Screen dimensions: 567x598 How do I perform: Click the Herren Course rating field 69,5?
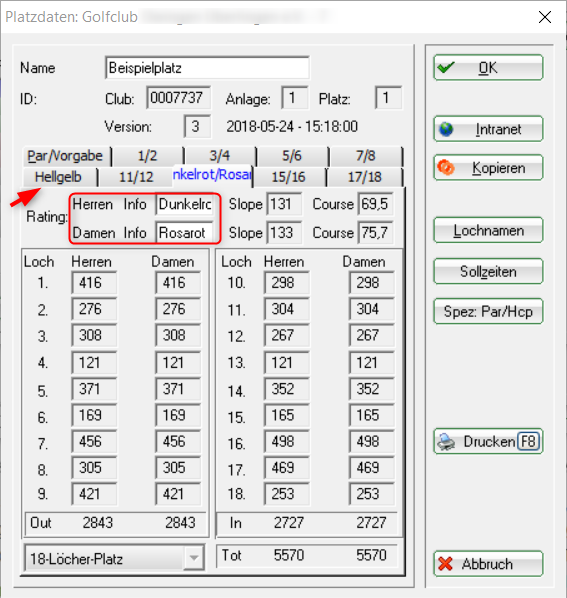[375, 204]
